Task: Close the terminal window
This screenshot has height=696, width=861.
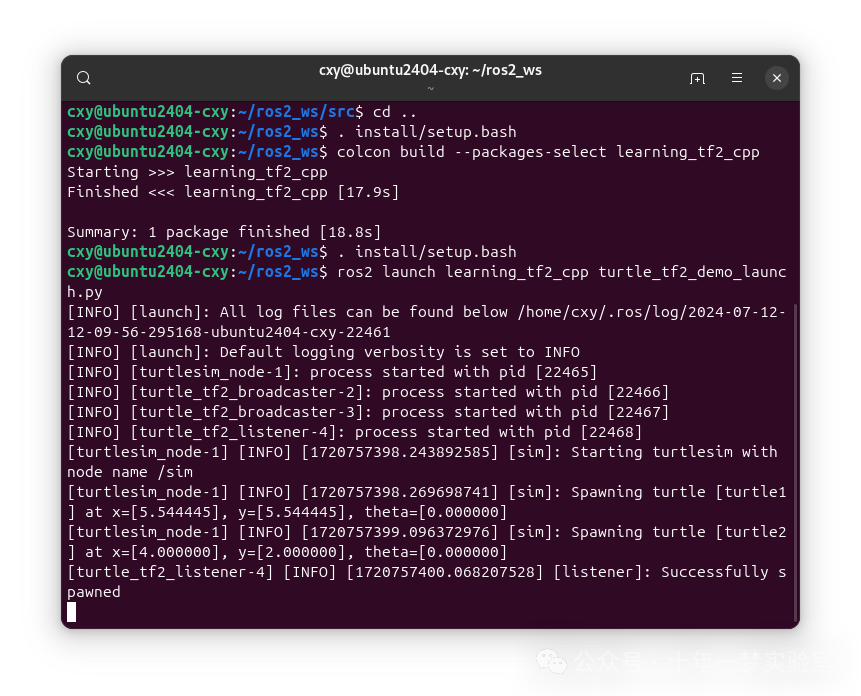Action: (776, 78)
